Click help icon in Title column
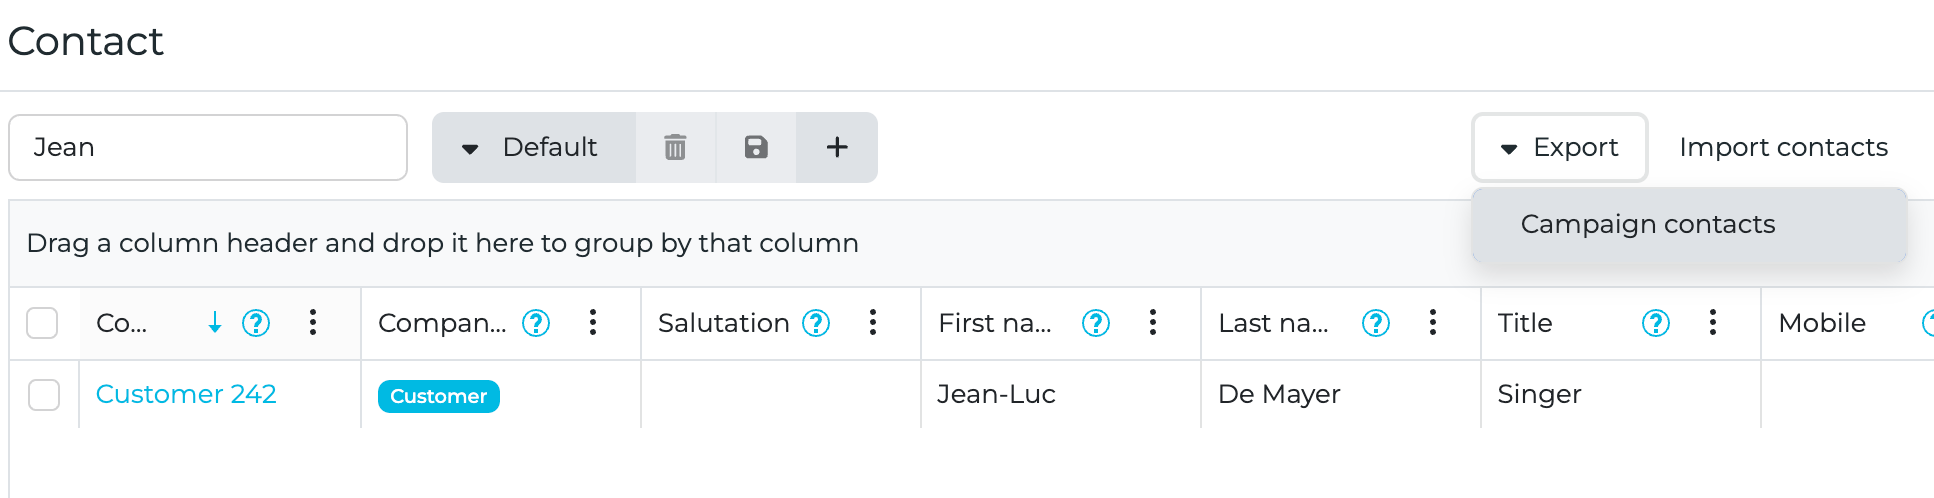 point(1656,323)
